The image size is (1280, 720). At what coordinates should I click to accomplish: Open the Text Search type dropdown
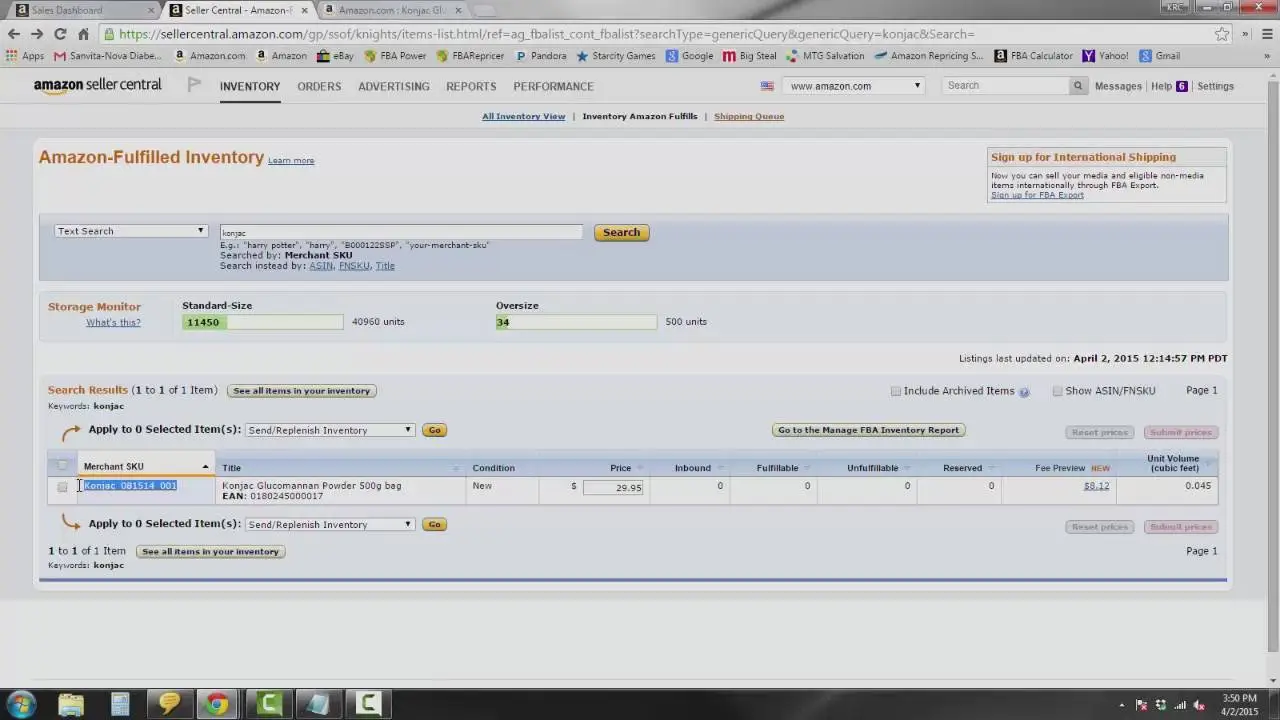click(131, 231)
